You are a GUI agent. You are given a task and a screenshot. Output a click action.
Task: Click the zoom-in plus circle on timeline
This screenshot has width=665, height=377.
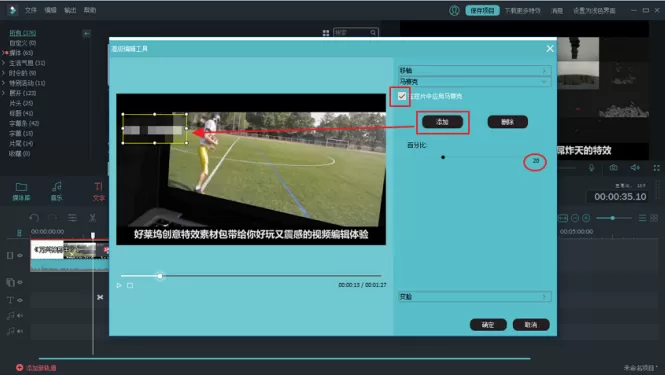click(x=586, y=218)
